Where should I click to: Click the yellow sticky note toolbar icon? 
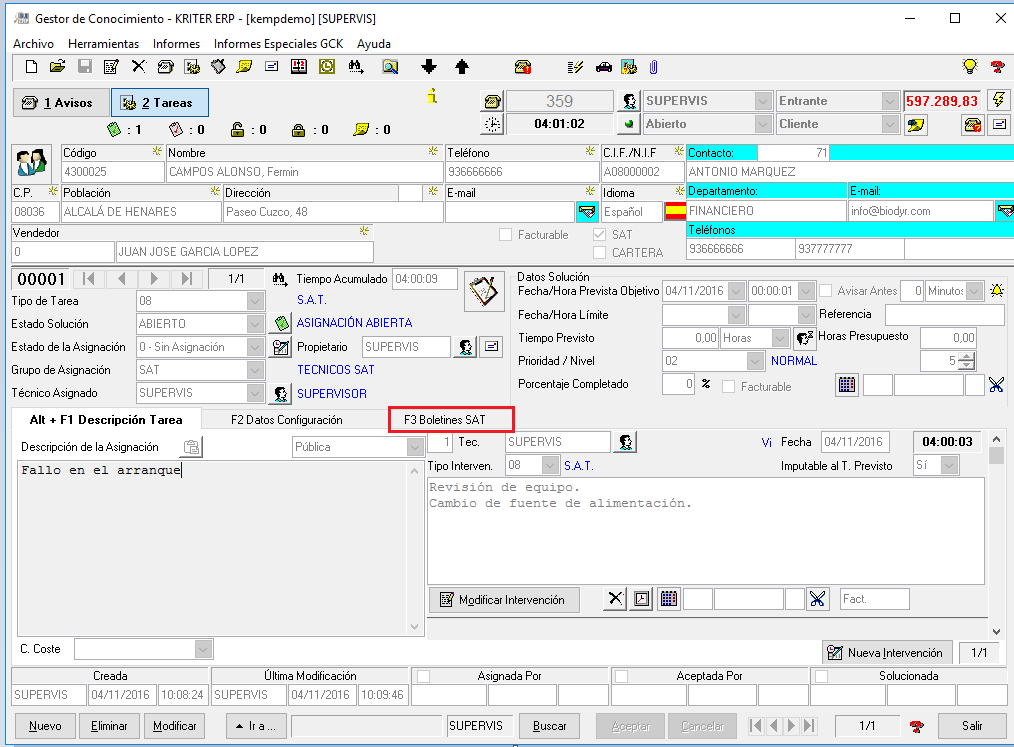(x=244, y=67)
